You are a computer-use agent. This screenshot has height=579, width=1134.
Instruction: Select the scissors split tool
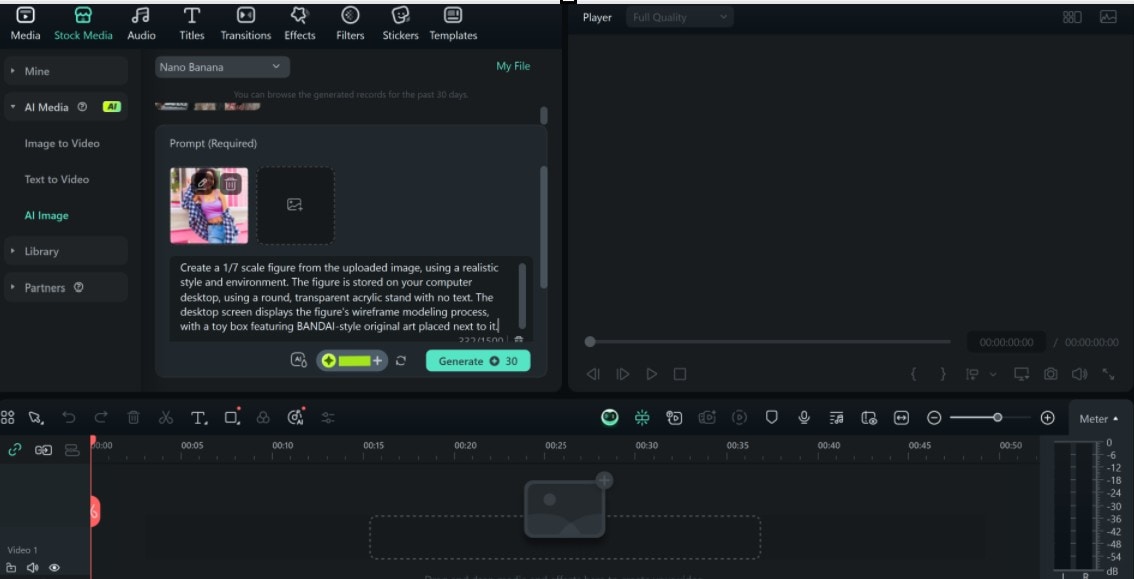[166, 417]
